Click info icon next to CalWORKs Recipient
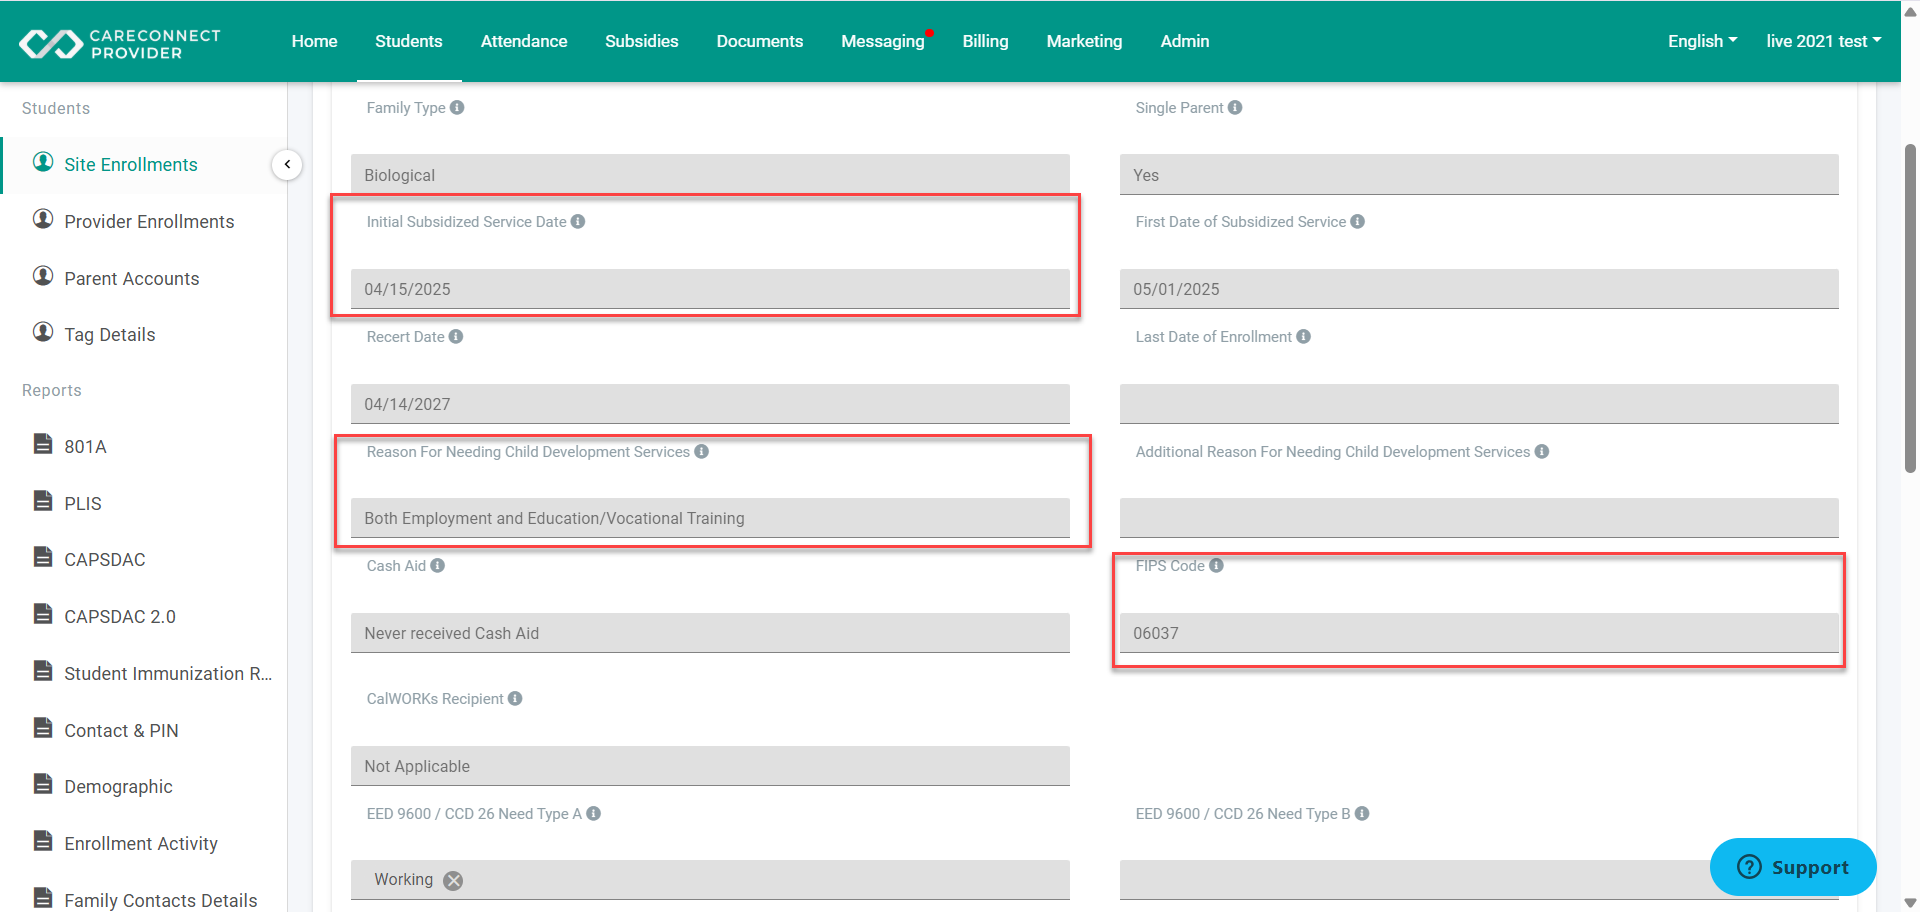 pos(515,699)
